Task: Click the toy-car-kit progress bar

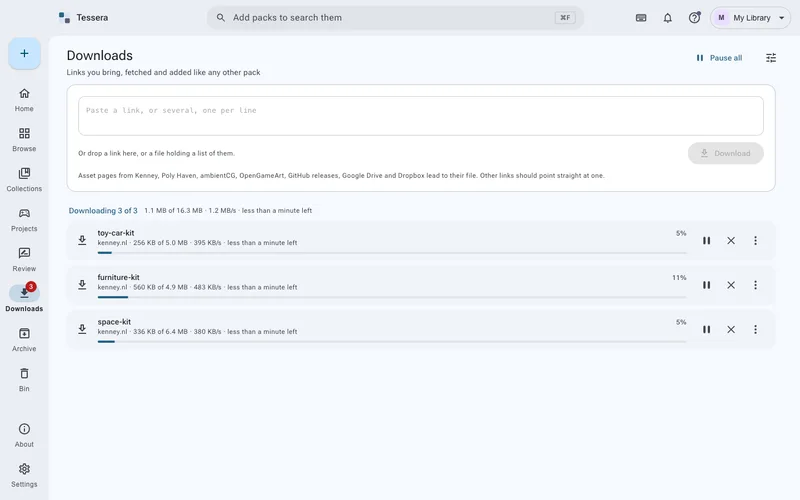Action: 392,253
